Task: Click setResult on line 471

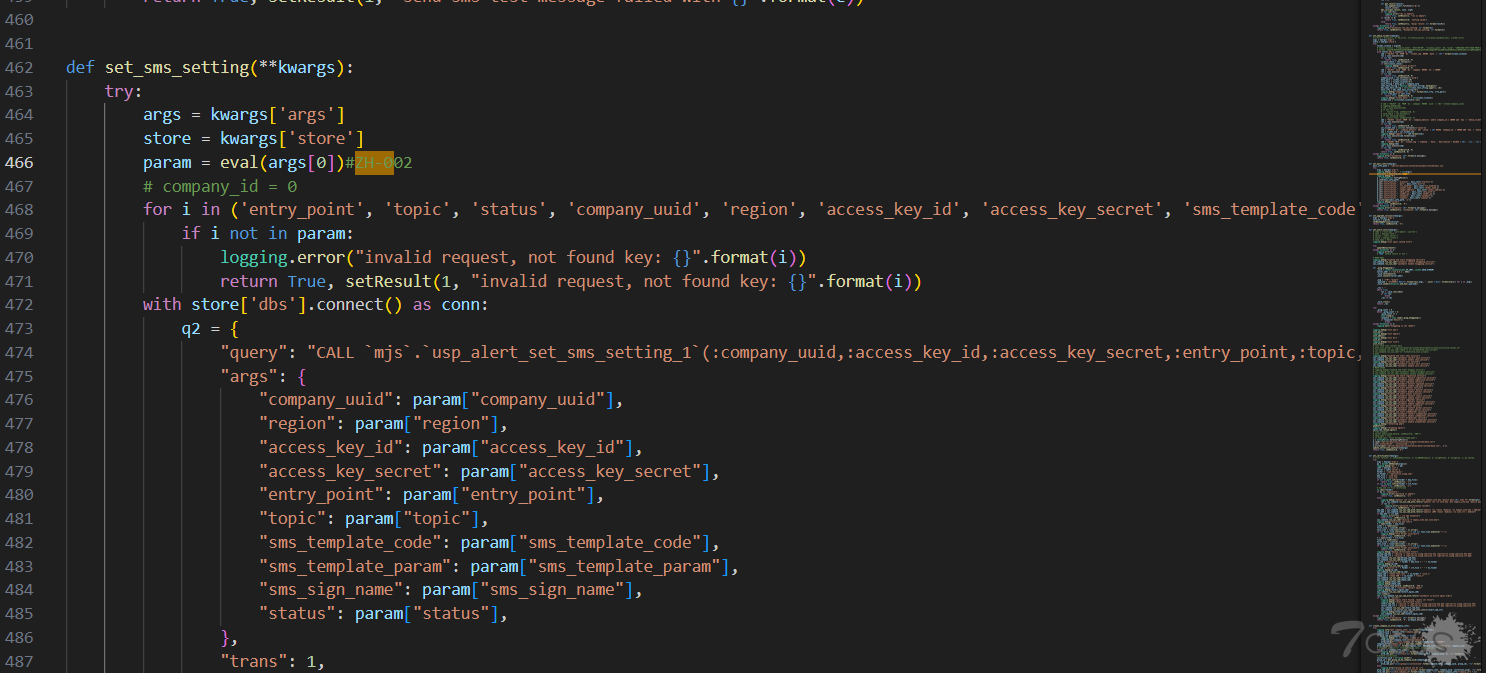Action: coord(384,281)
